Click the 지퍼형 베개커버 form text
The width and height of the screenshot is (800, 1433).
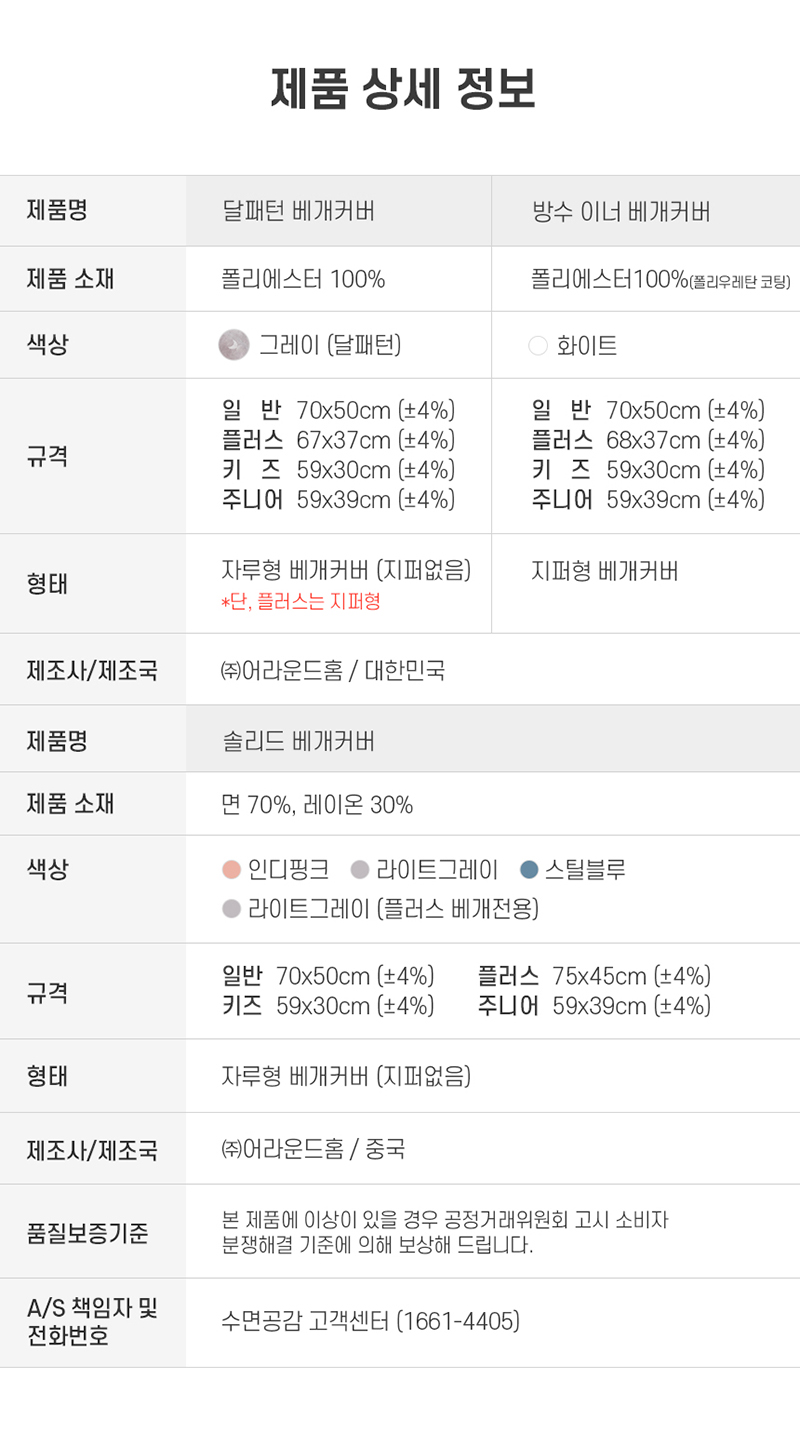tap(605, 571)
